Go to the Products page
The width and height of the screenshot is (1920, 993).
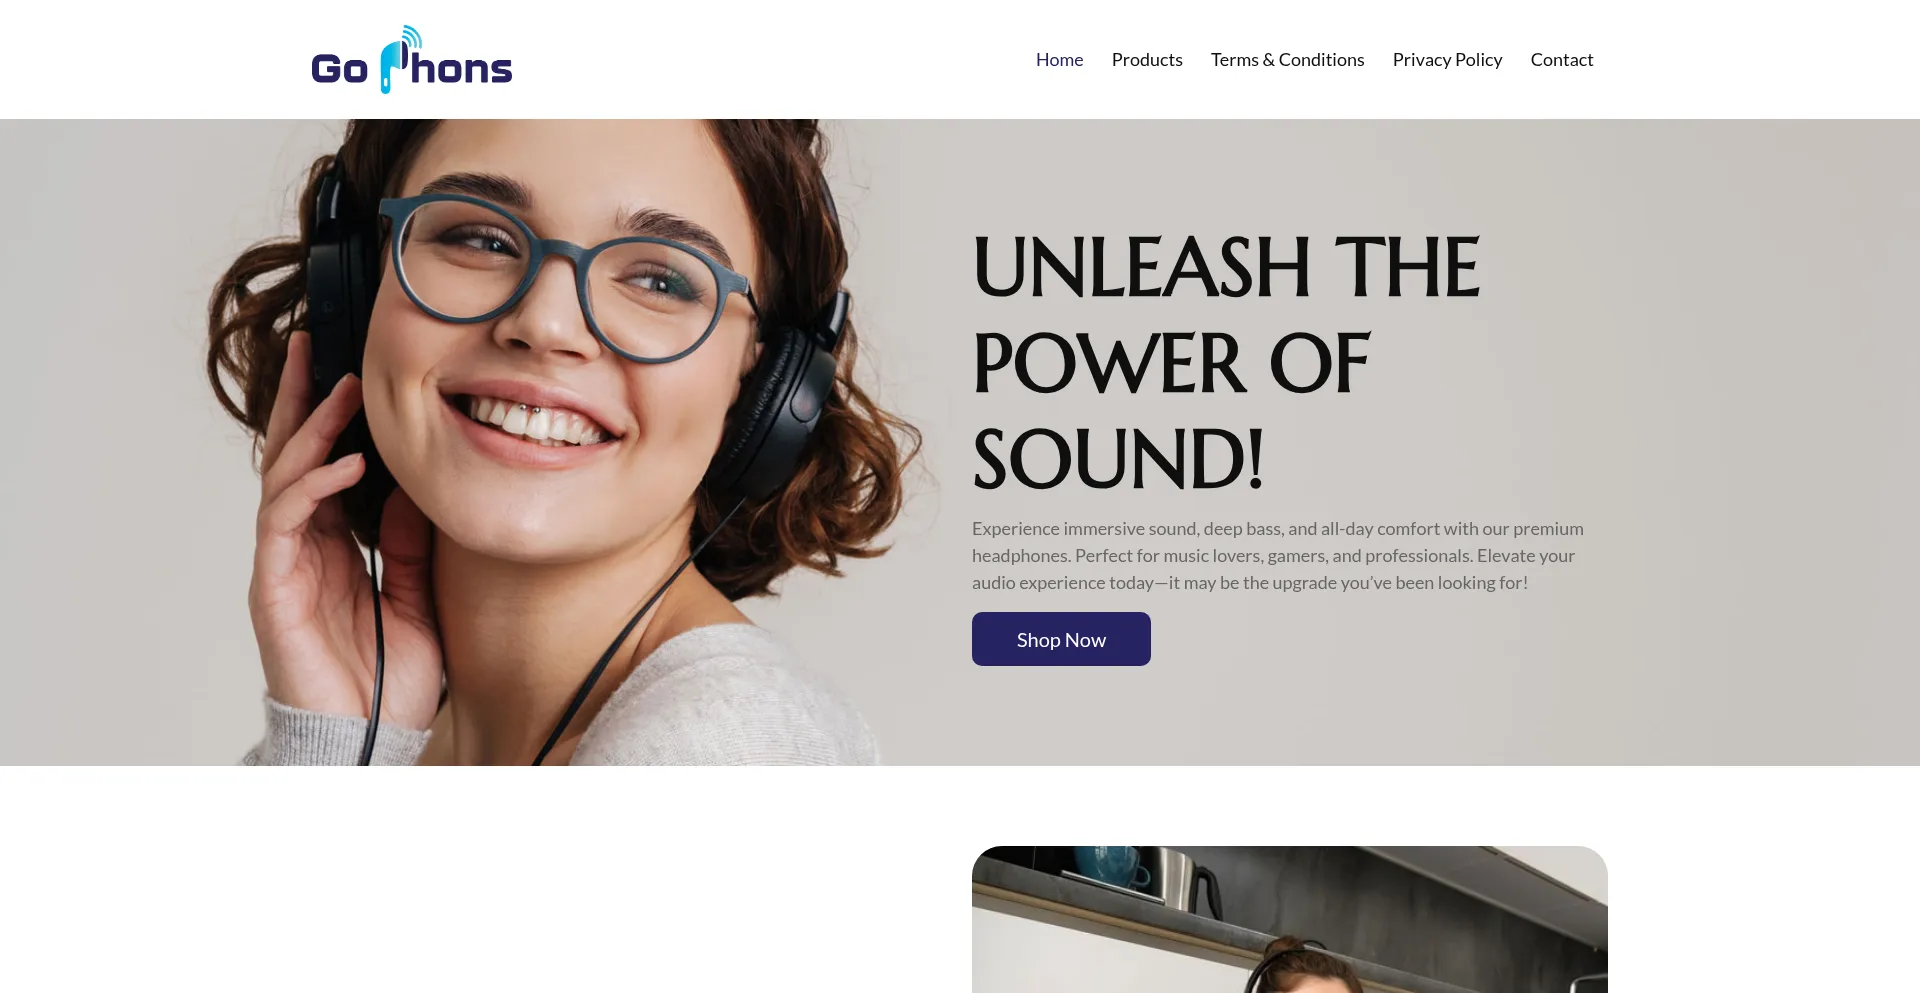pos(1147,60)
